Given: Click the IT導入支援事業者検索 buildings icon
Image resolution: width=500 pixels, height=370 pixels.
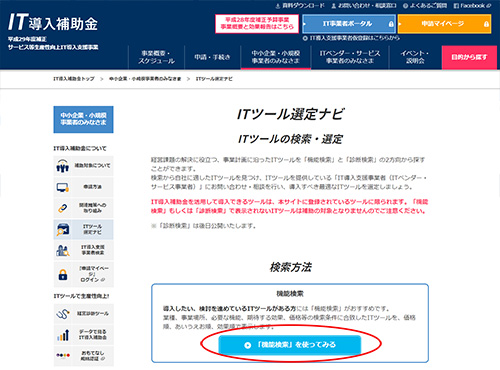Looking at the screenshot, I should [x=63, y=251].
